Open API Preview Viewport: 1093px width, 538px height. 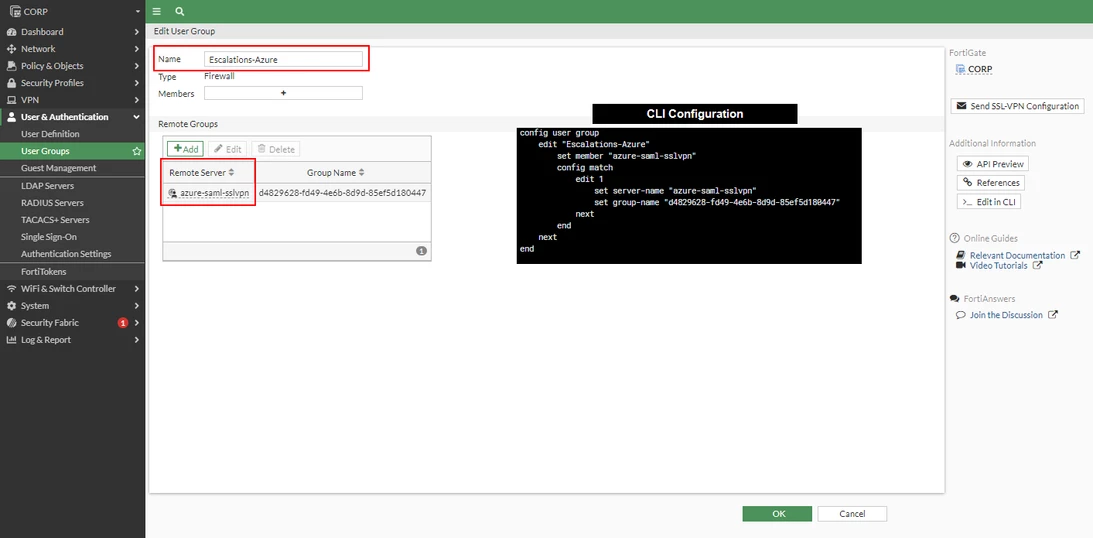click(993, 164)
